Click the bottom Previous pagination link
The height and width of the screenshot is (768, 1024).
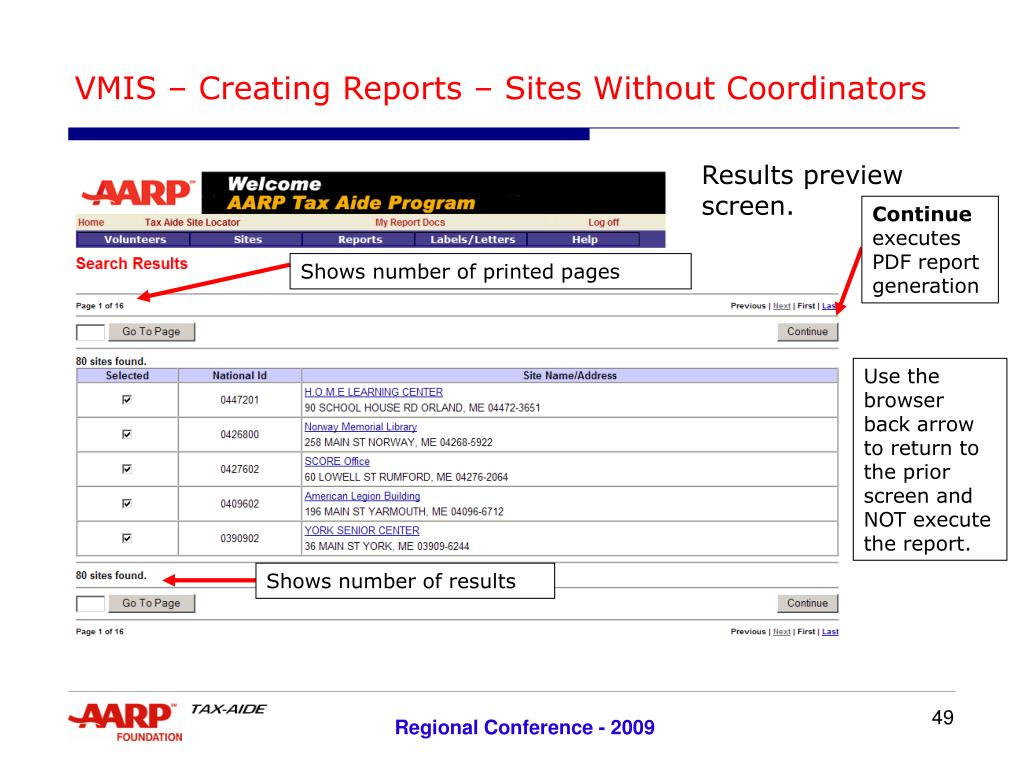[748, 632]
